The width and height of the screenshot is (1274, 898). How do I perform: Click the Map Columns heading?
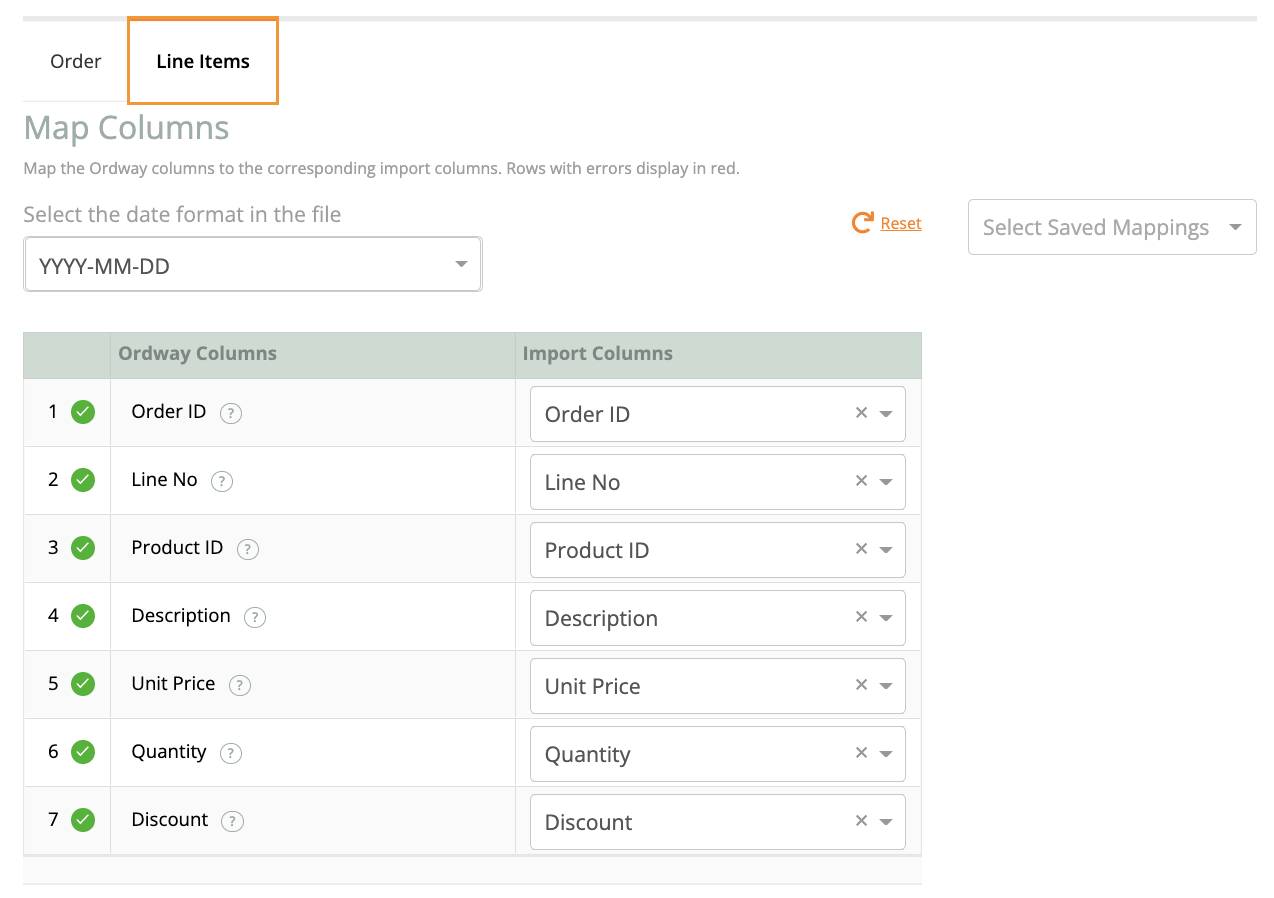coord(126,128)
